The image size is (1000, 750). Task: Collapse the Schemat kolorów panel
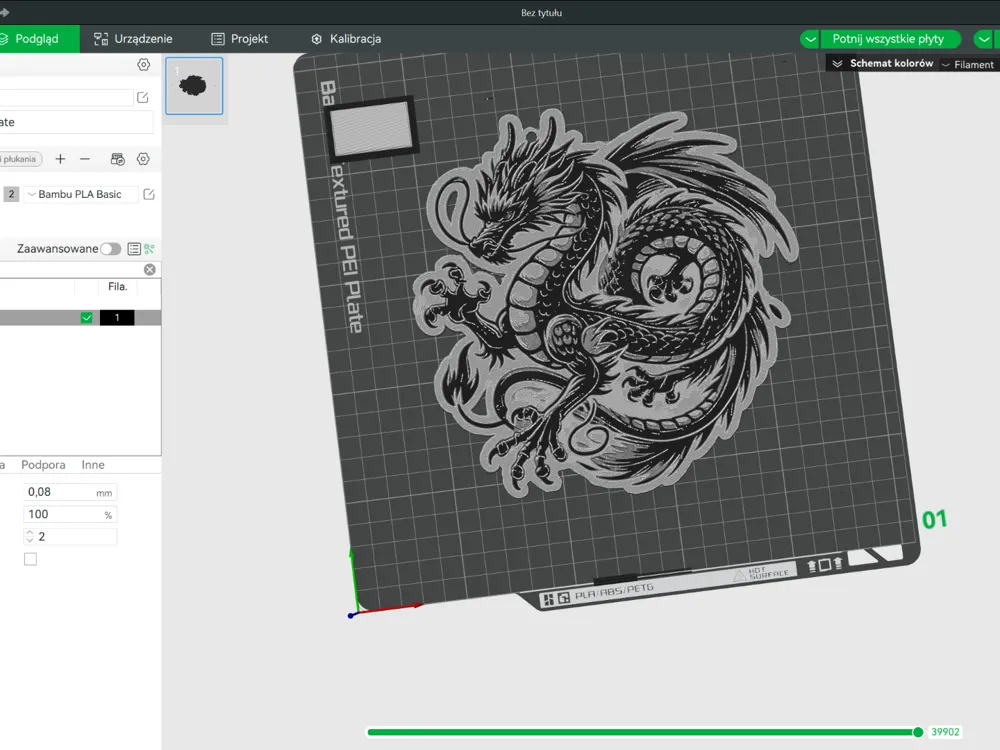click(837, 64)
